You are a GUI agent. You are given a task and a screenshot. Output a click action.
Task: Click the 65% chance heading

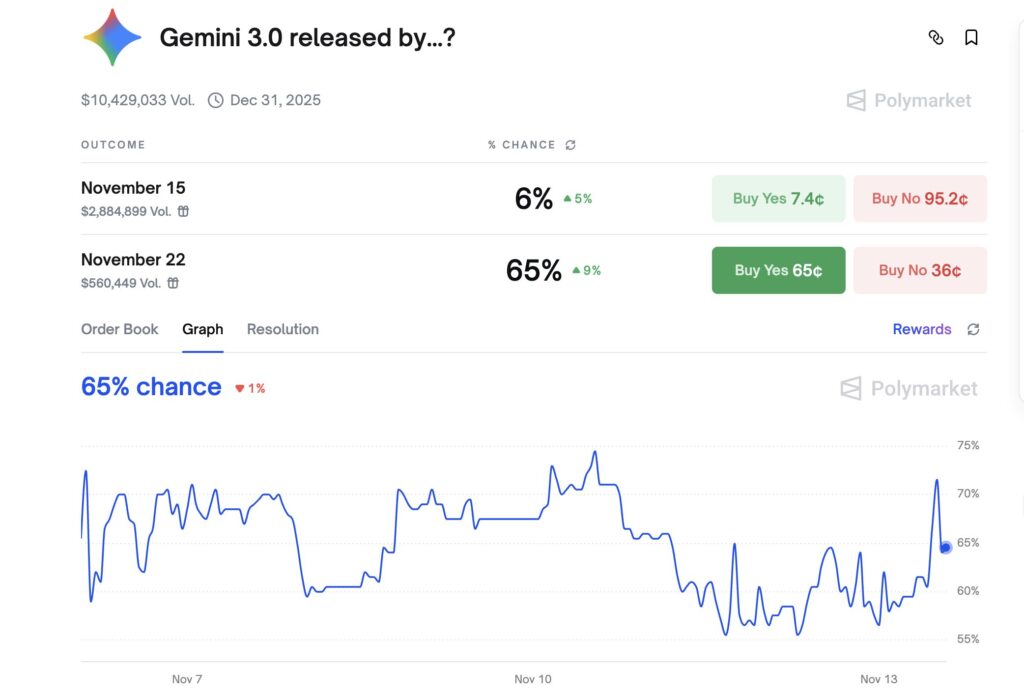150,387
